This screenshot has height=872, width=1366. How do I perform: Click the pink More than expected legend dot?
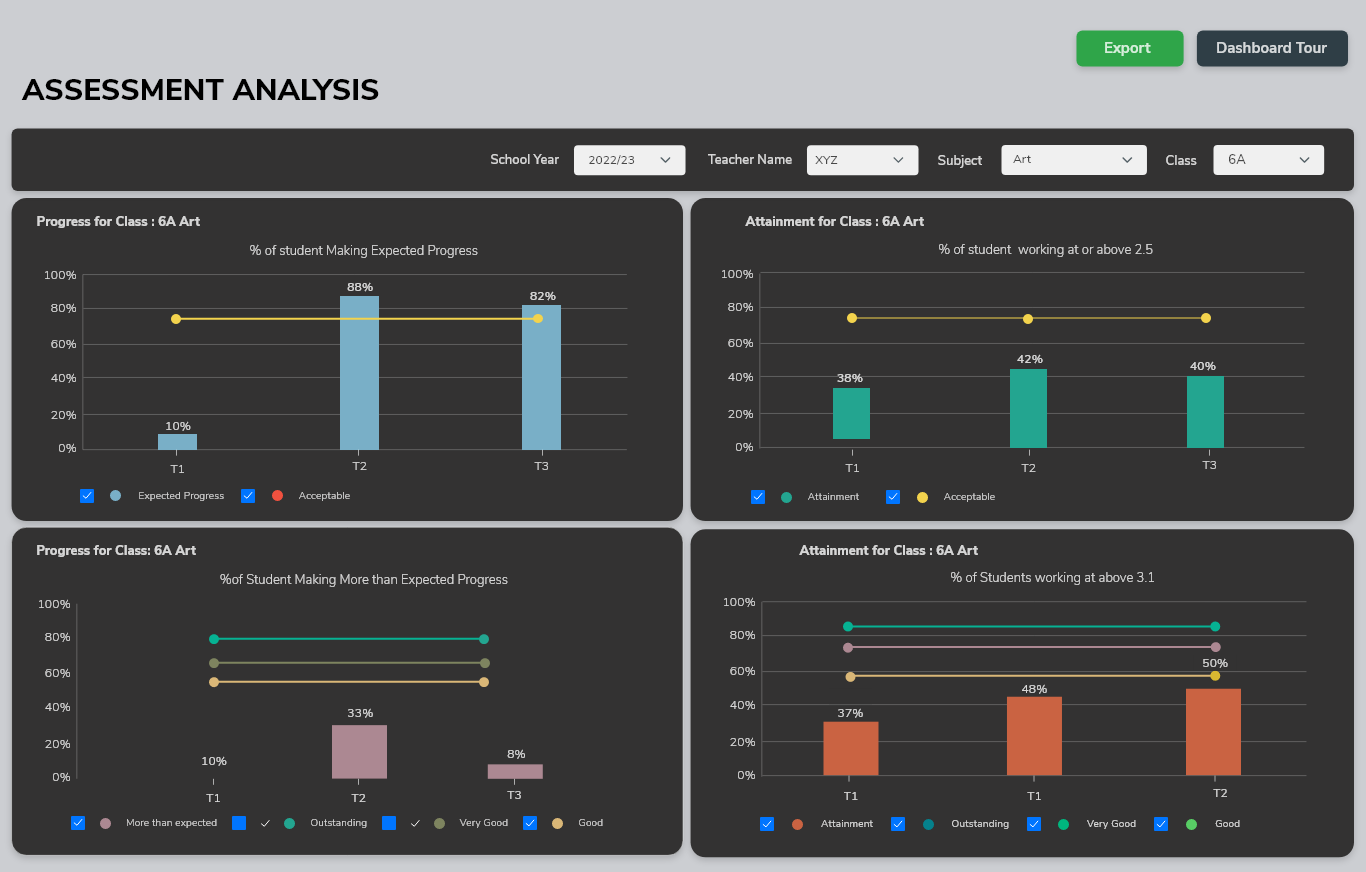tap(106, 823)
